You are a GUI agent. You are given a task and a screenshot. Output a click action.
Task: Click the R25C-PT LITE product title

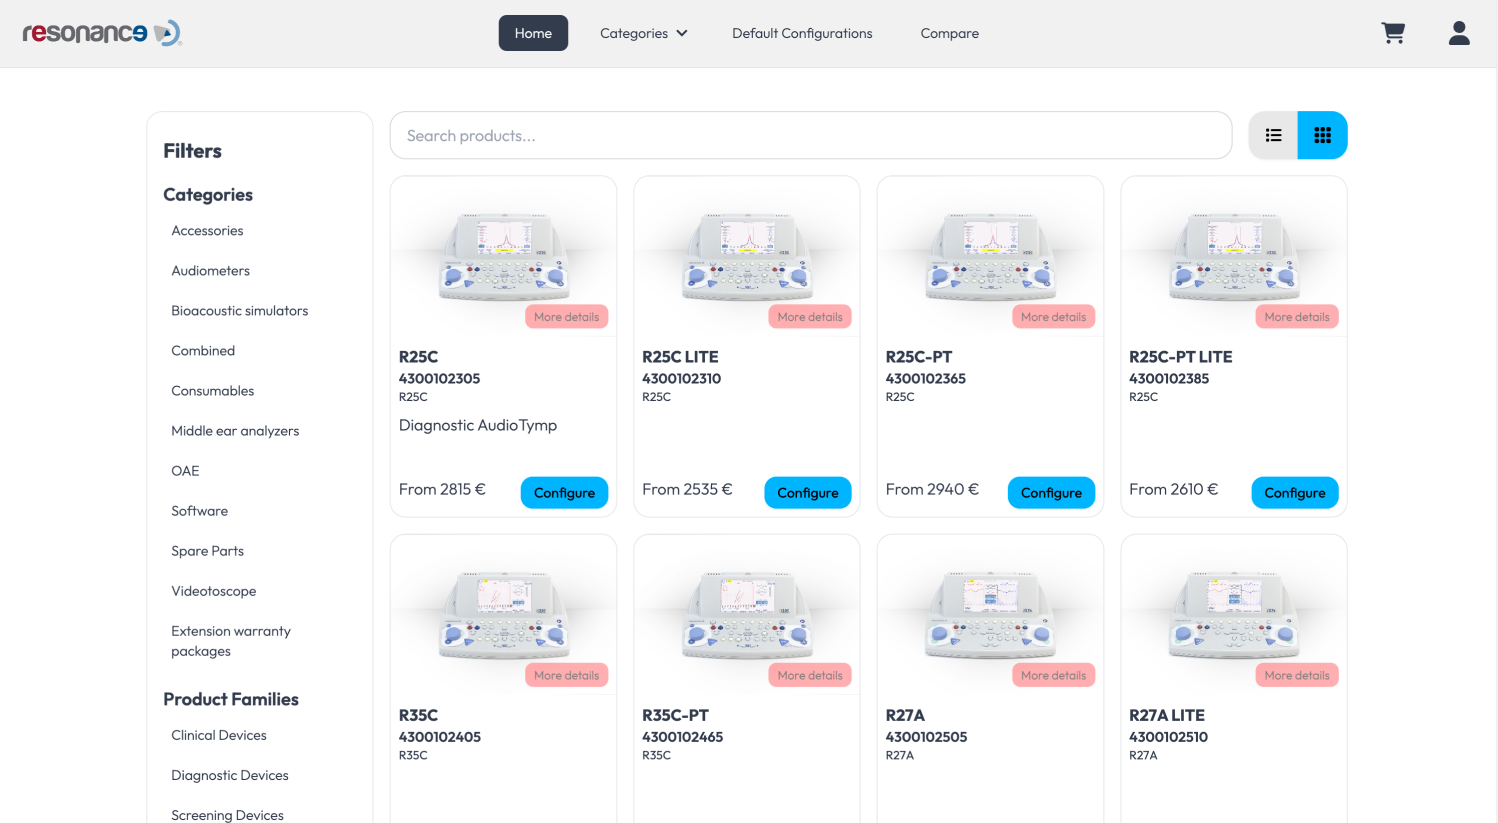(x=1181, y=357)
